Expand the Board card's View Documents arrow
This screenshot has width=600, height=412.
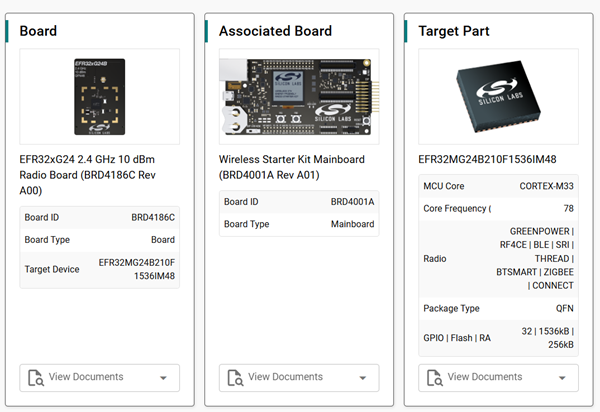coord(163,378)
